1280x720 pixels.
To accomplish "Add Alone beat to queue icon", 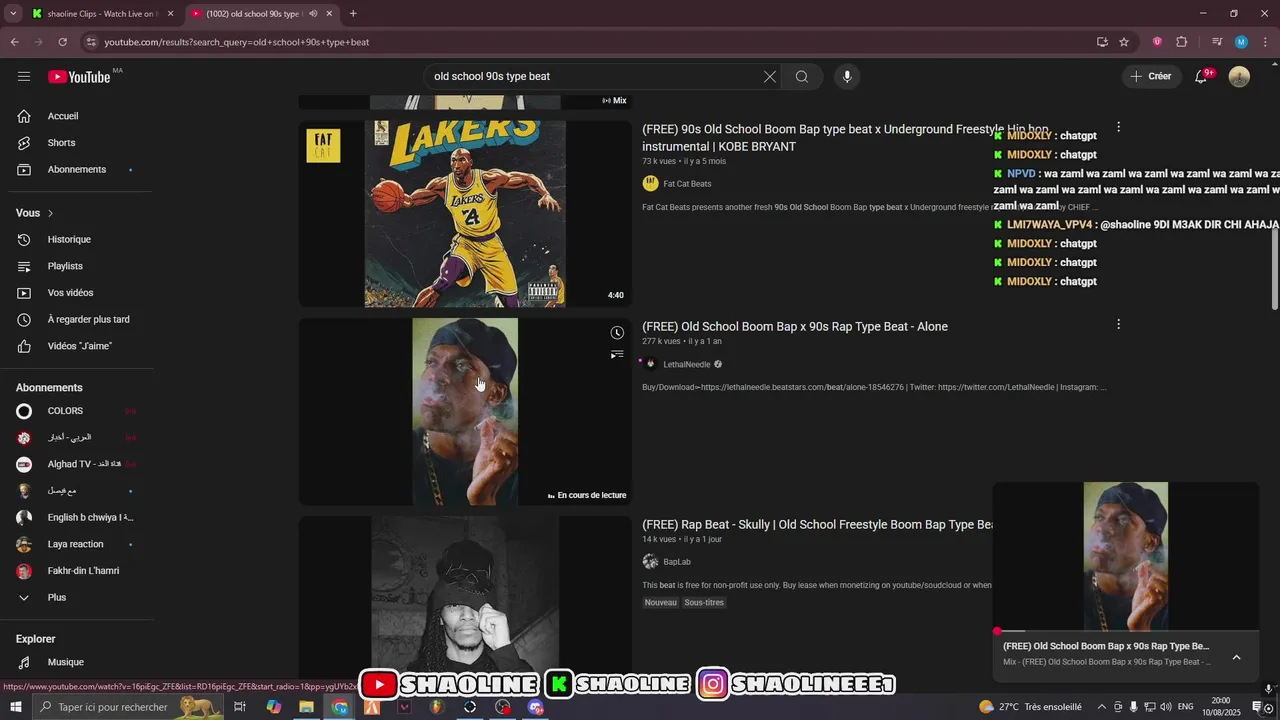I will click(617, 355).
